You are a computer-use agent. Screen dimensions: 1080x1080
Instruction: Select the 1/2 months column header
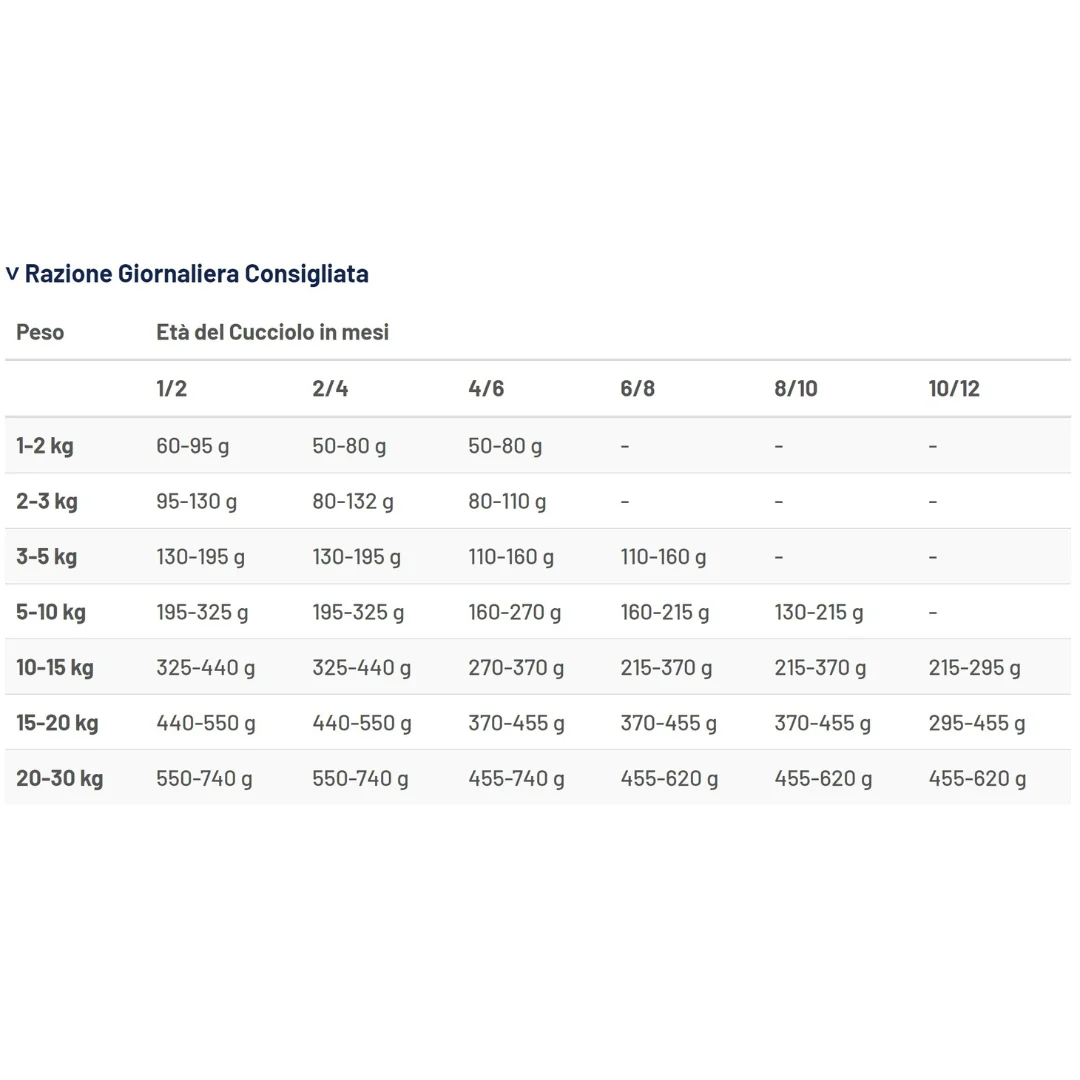[172, 388]
